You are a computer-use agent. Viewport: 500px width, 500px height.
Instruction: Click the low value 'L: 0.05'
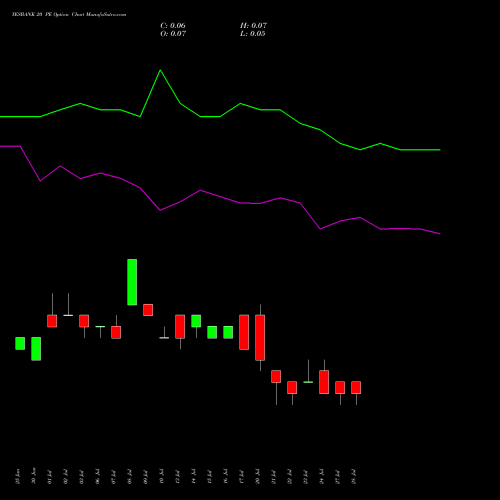point(253,34)
